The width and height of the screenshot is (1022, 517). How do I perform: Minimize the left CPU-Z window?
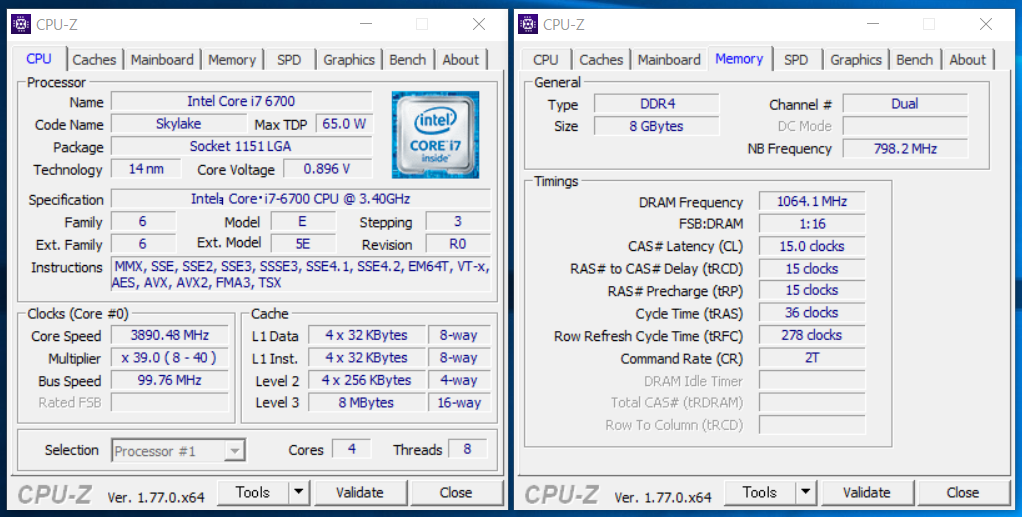pos(366,24)
